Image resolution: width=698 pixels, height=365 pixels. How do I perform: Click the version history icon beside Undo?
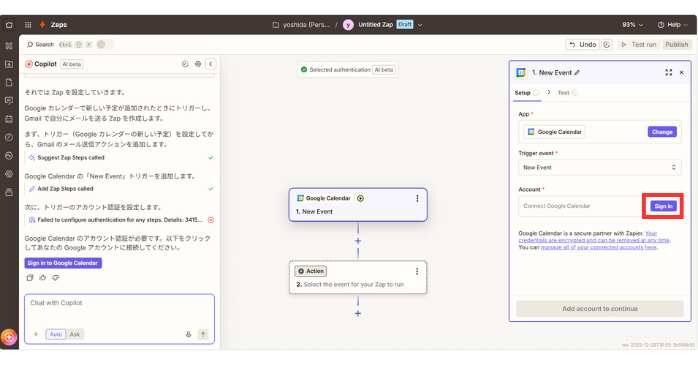607,45
